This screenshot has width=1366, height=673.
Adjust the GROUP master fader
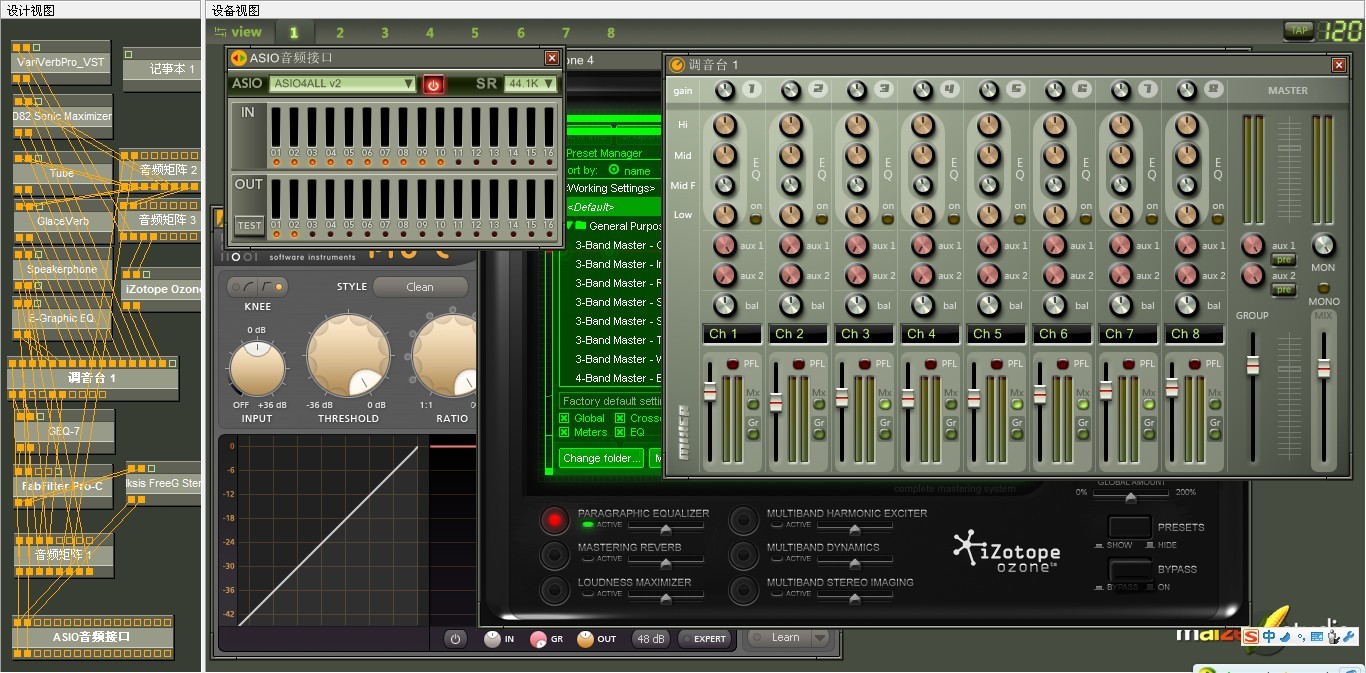(x=1252, y=365)
